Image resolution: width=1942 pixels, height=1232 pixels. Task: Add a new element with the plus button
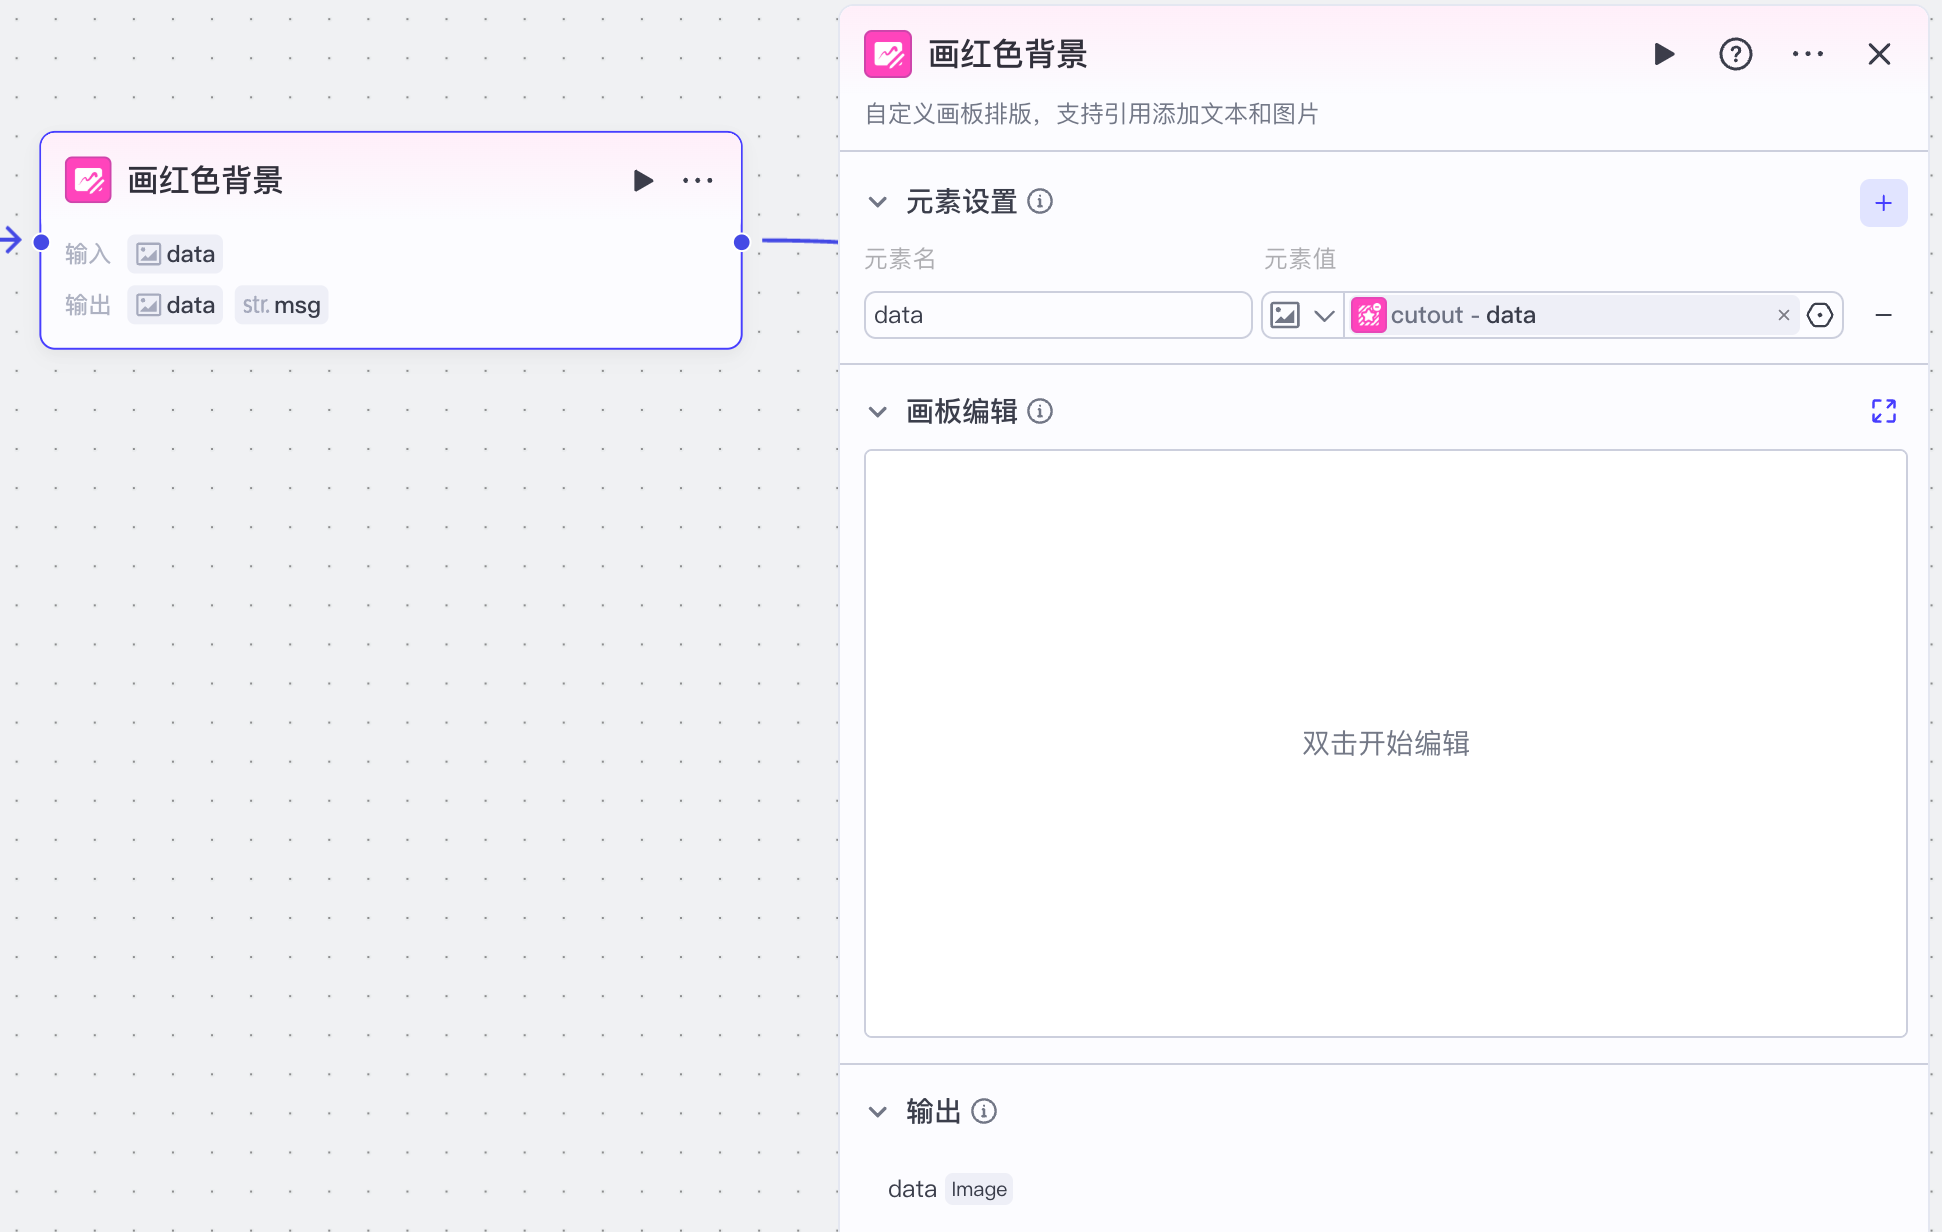[1883, 203]
